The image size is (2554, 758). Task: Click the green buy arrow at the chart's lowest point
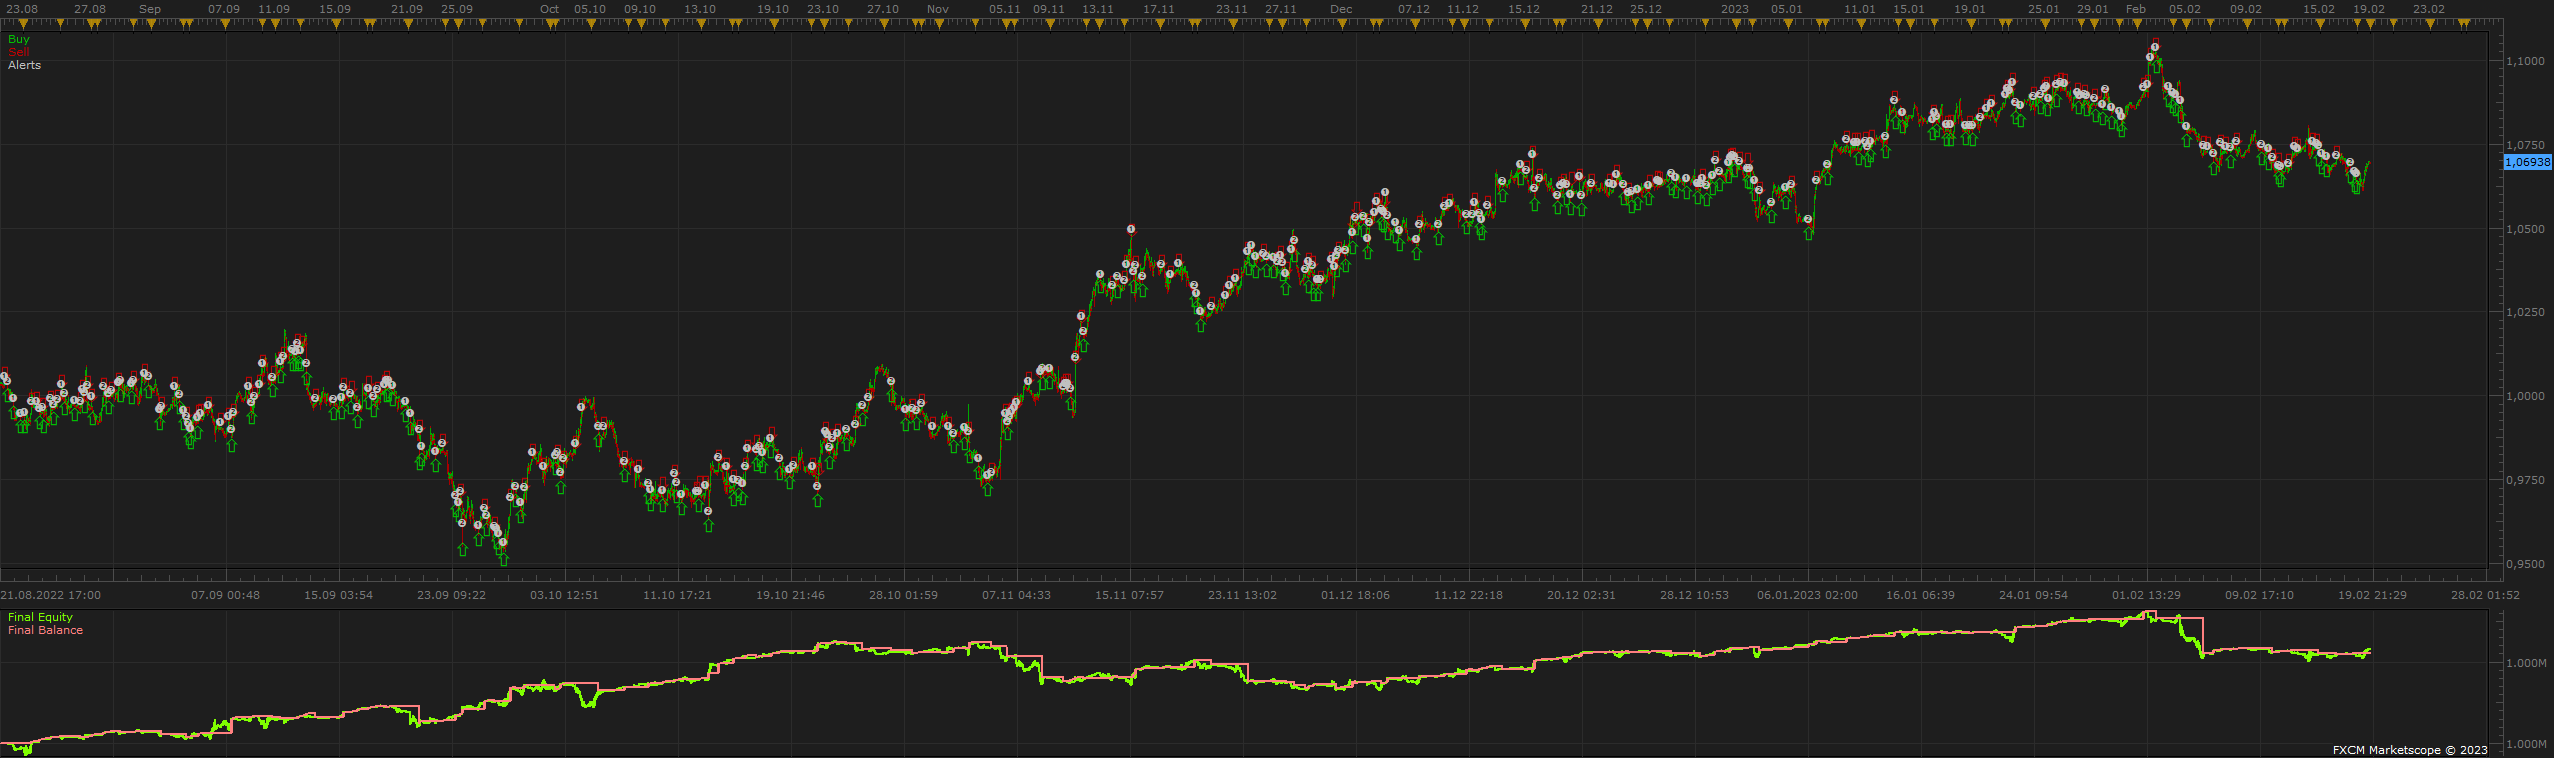pos(504,559)
